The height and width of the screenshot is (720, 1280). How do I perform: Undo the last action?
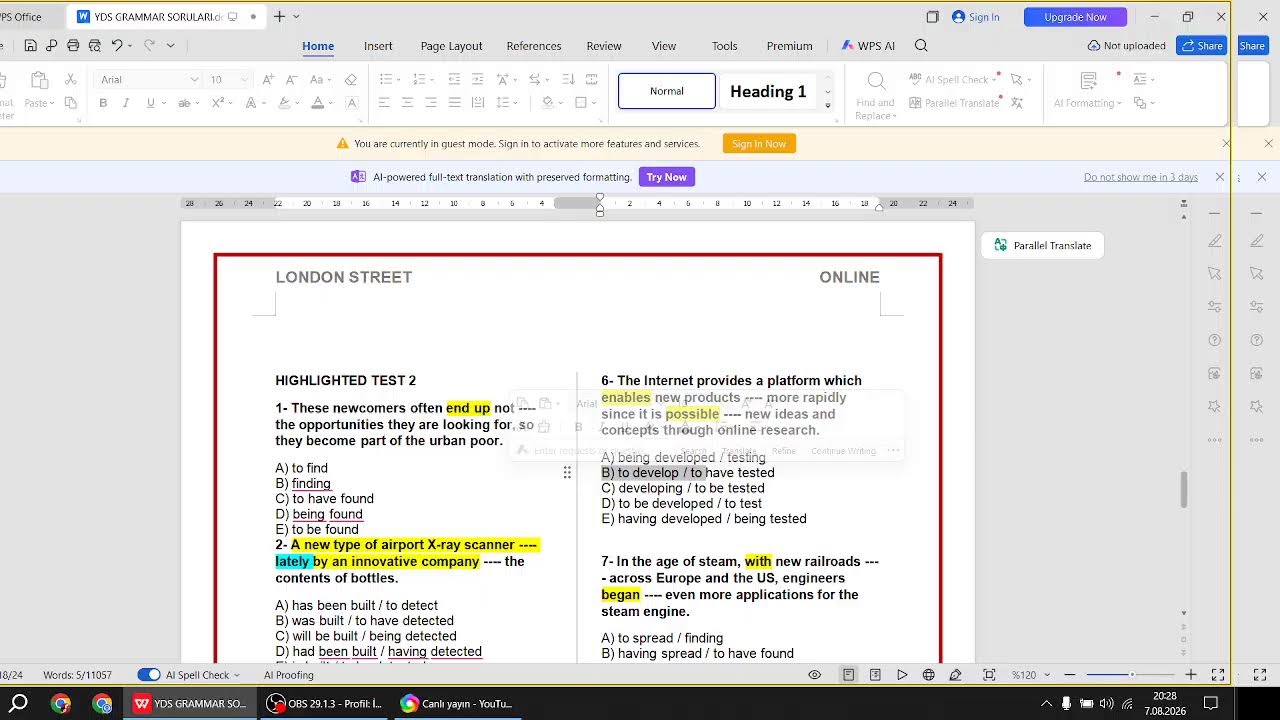116,46
